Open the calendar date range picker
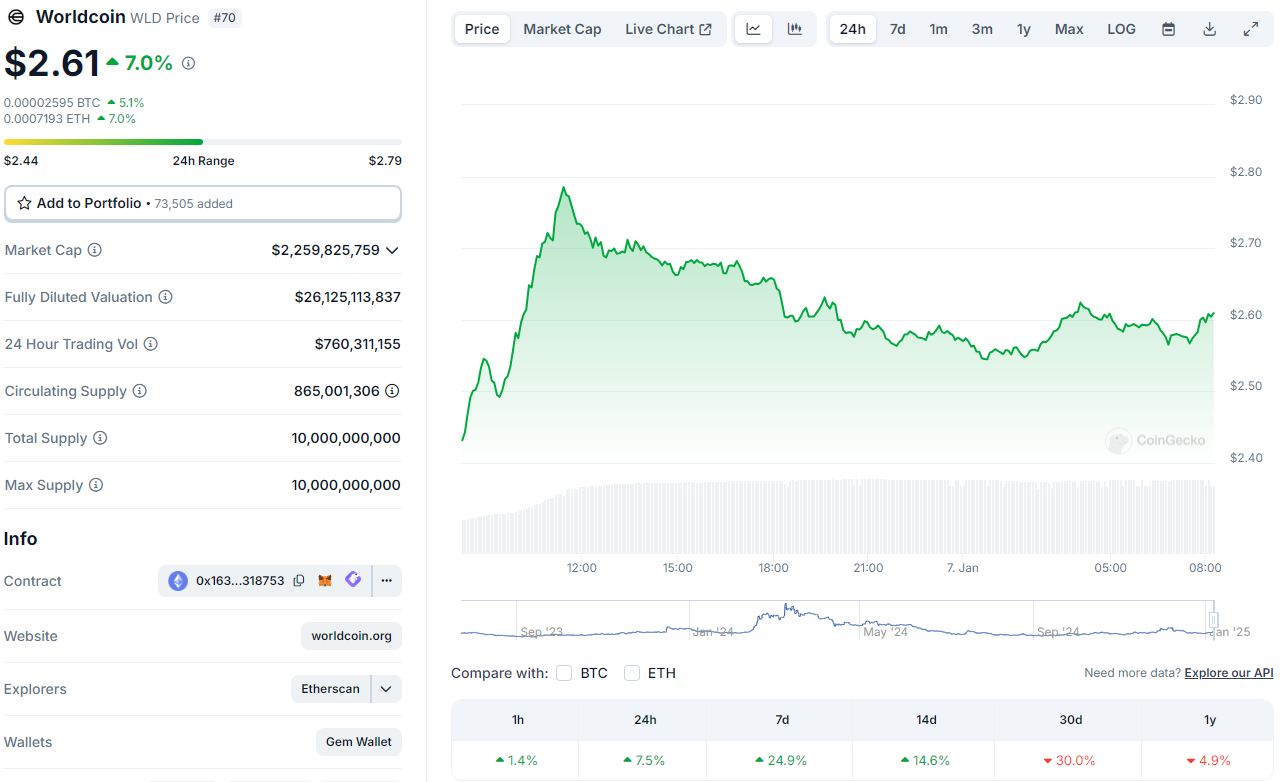1280x782 pixels. [1168, 29]
